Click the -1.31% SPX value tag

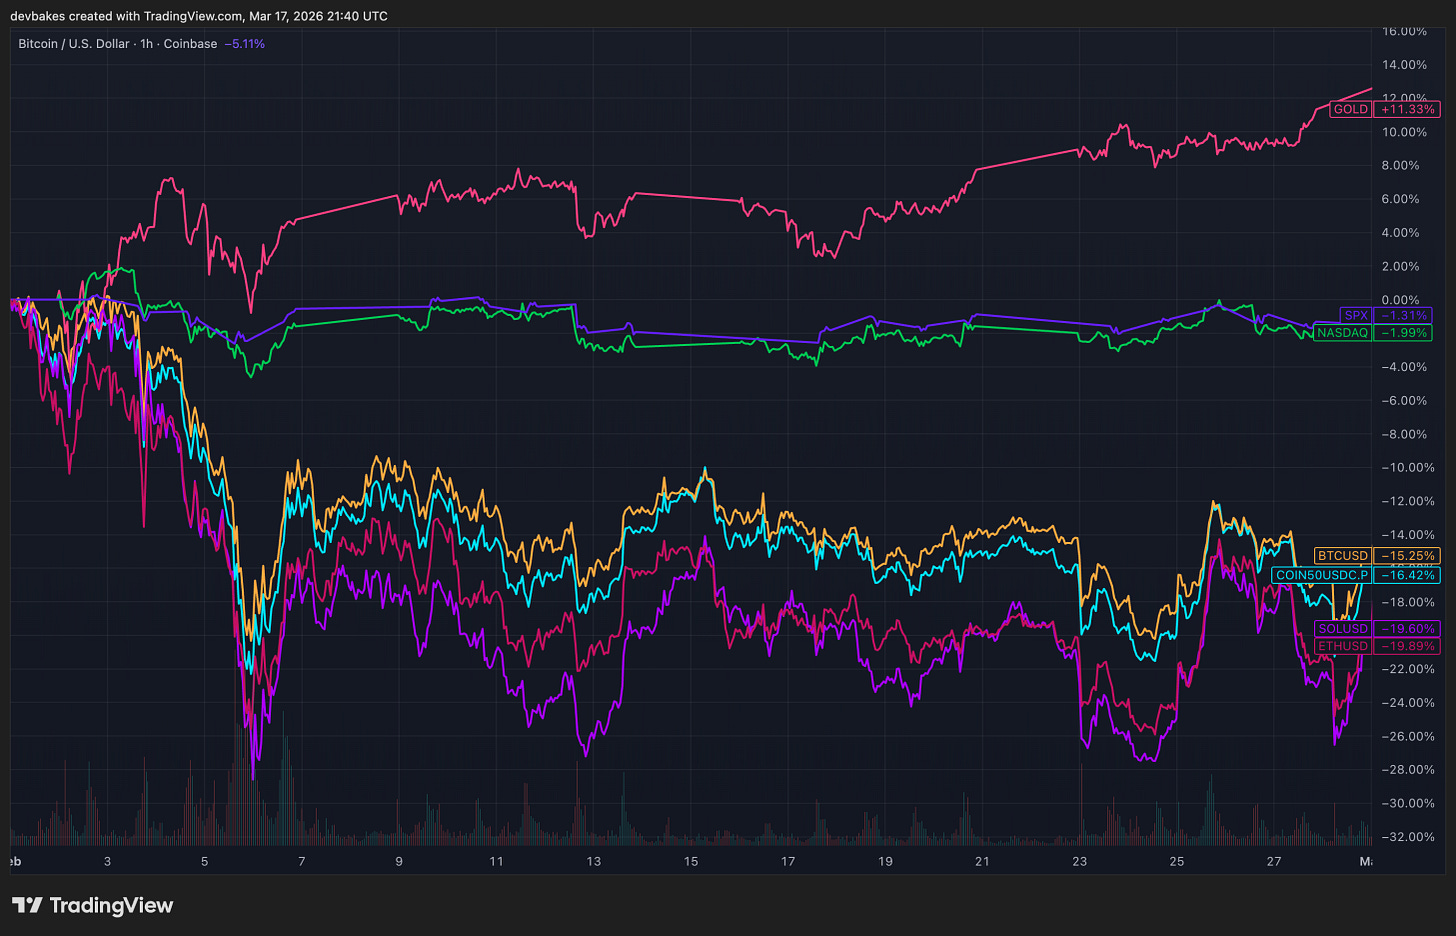tap(1403, 315)
